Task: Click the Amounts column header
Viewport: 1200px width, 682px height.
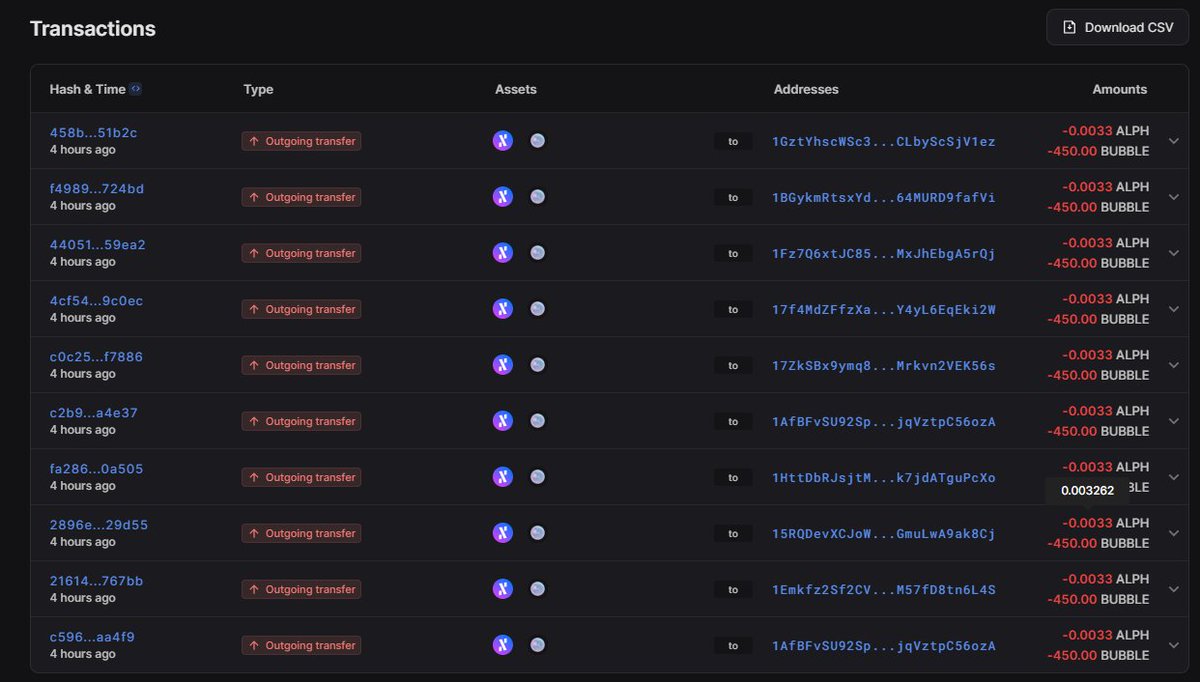Action: coord(1119,89)
